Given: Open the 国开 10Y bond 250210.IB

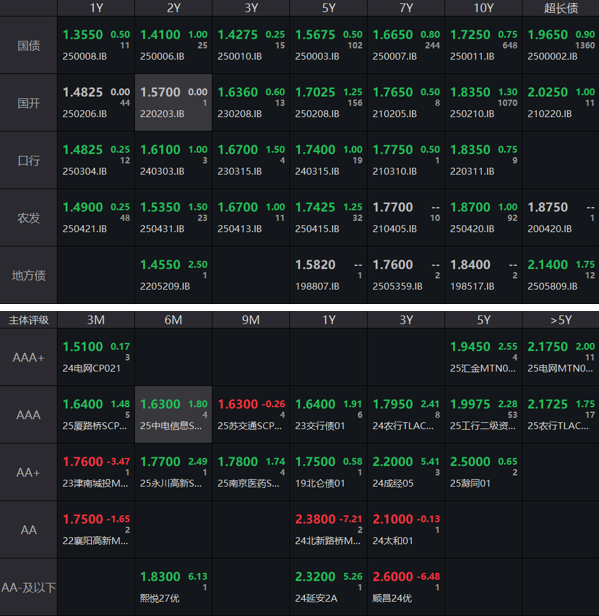Looking at the screenshot, I should tap(472, 114).
